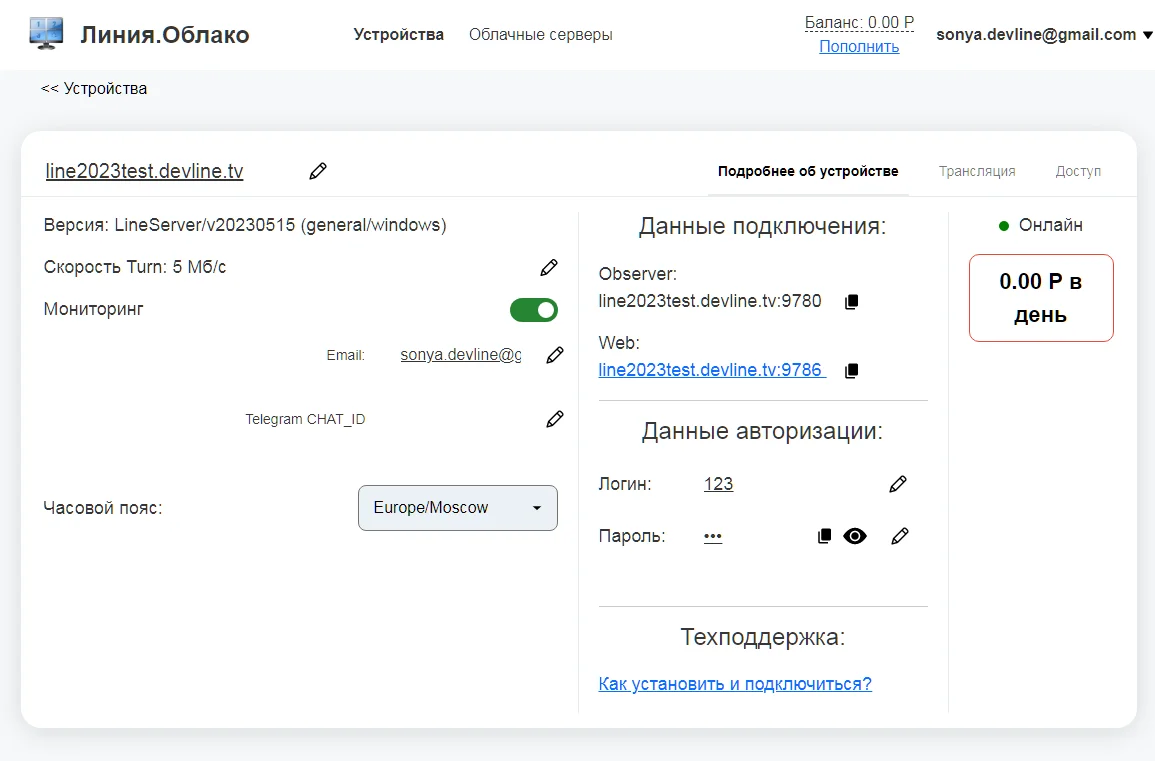Edit the monitoring Email address pencil
1155x761 pixels.
click(x=555, y=355)
